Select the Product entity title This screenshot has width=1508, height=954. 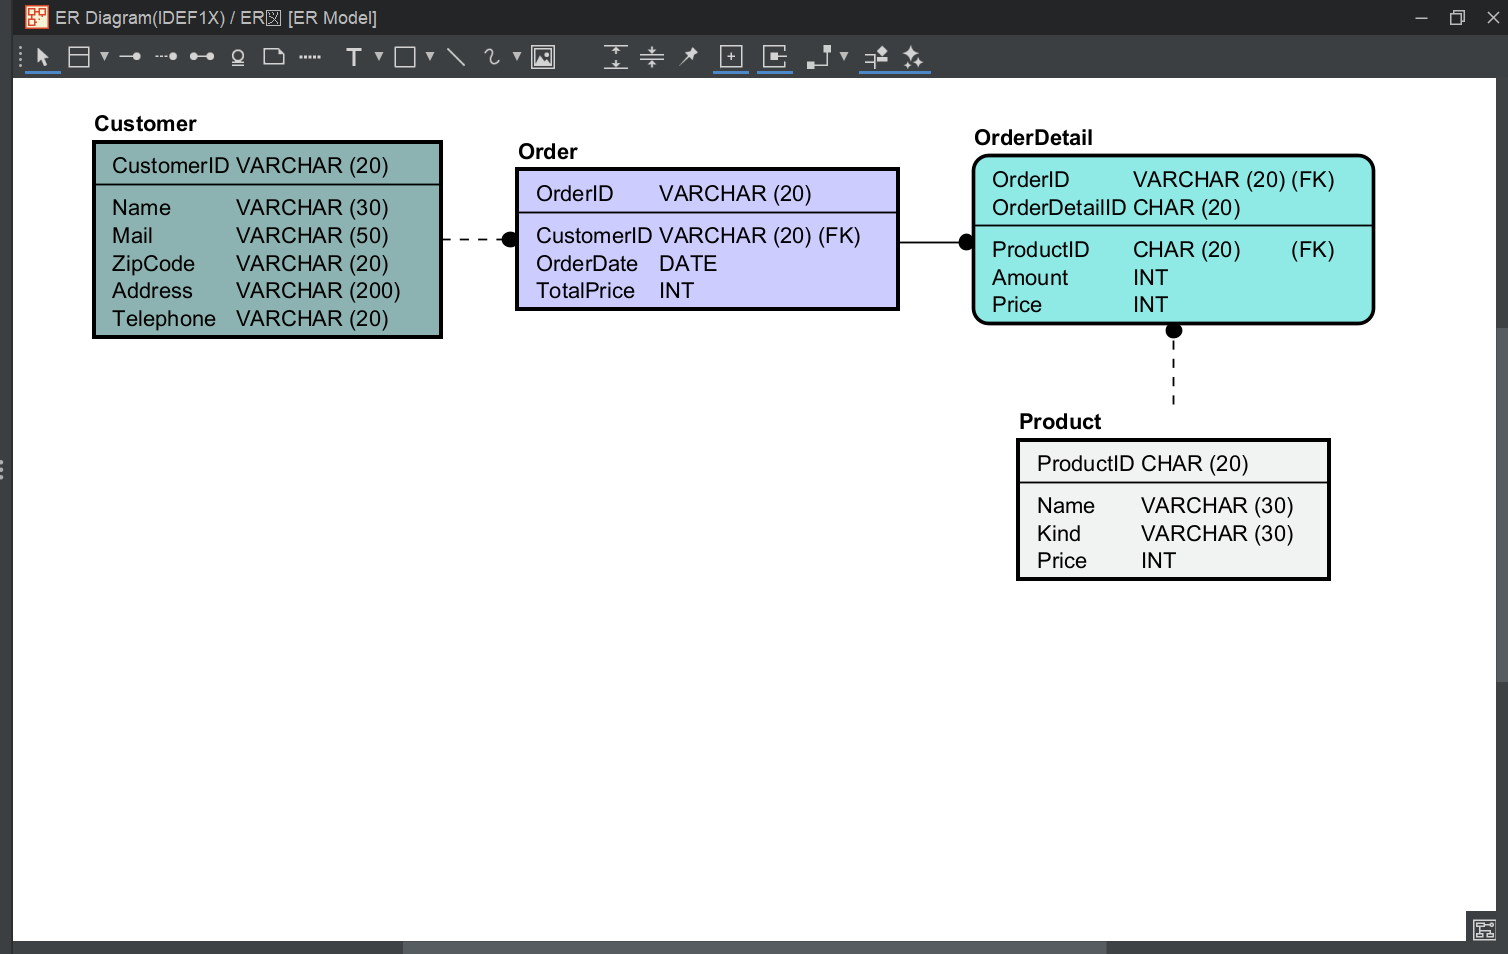[x=1060, y=422]
